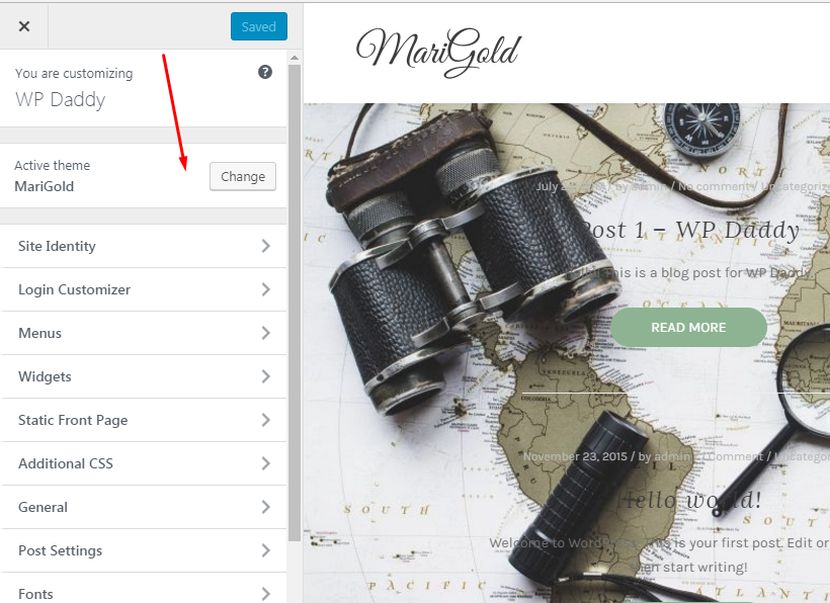Click the Post Settings chevron icon
The height and width of the screenshot is (603, 830).
click(x=266, y=551)
